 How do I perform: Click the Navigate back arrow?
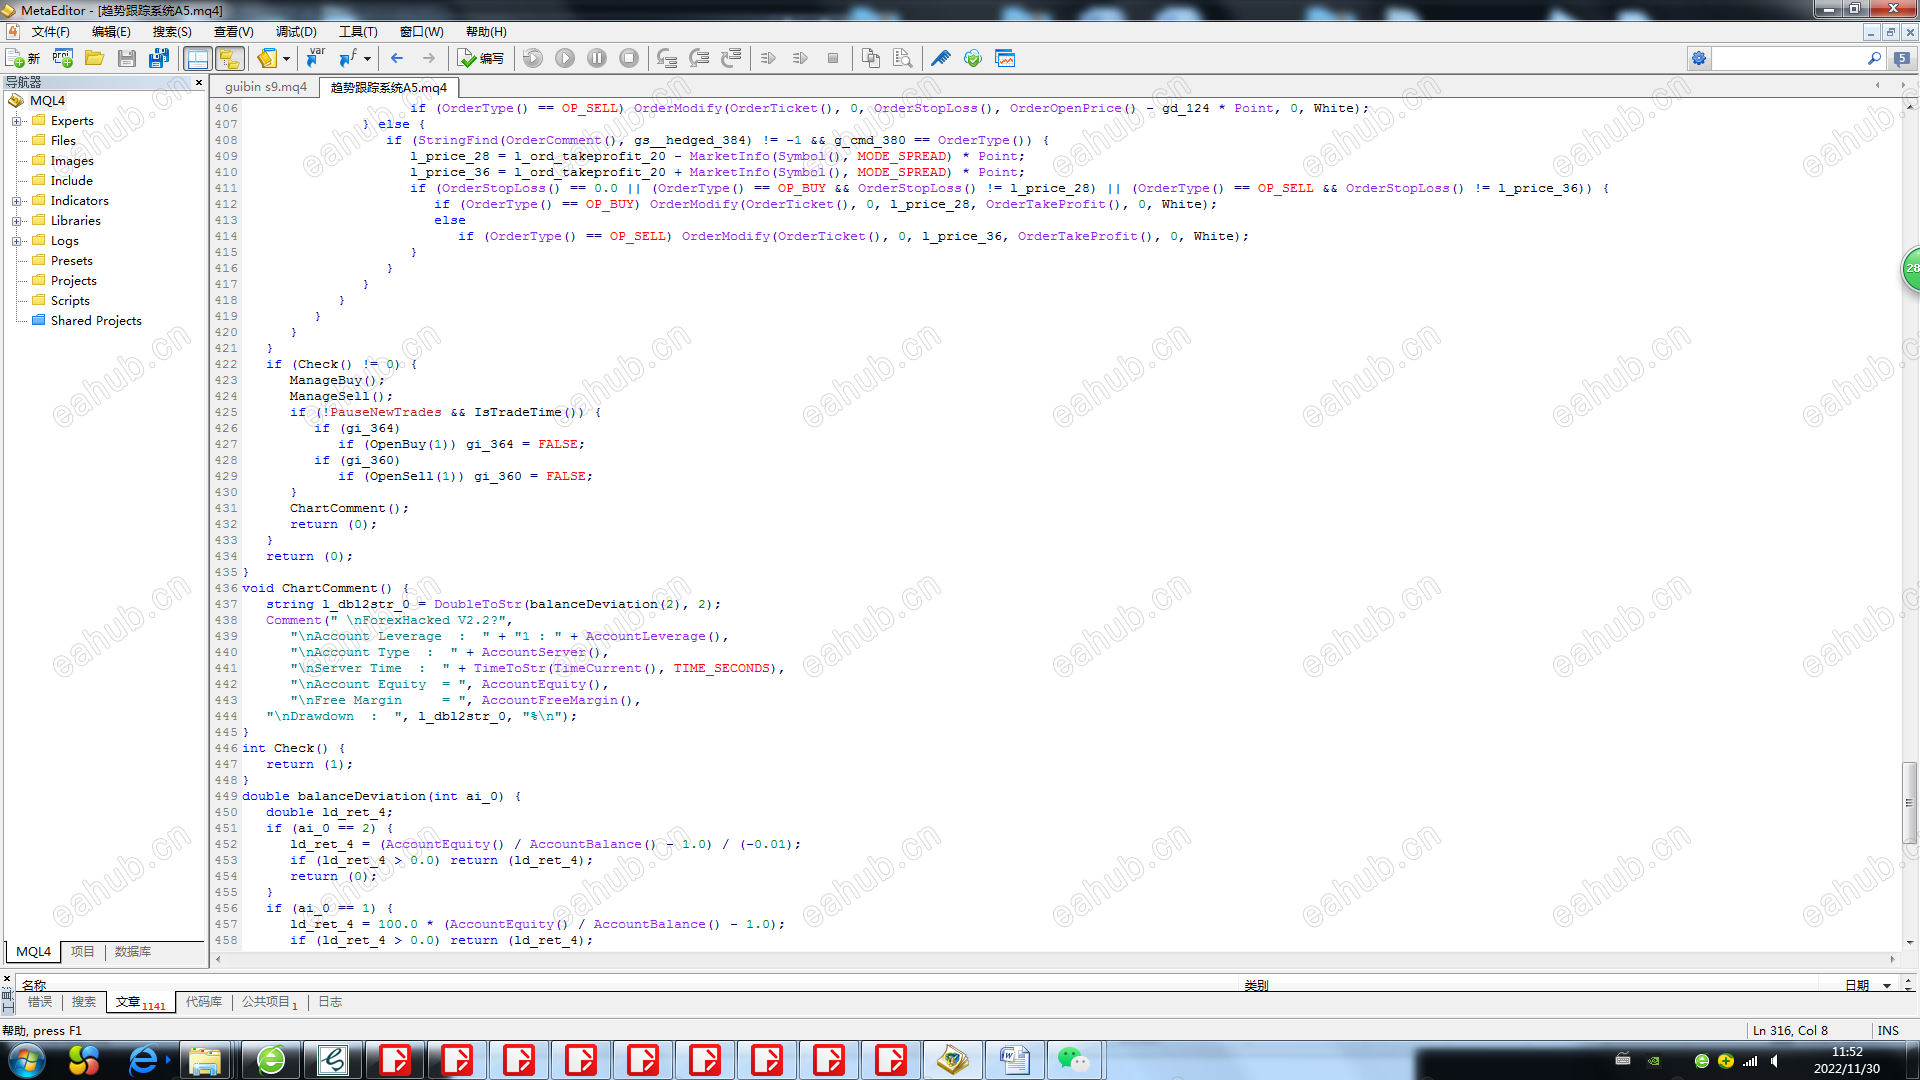pos(397,58)
